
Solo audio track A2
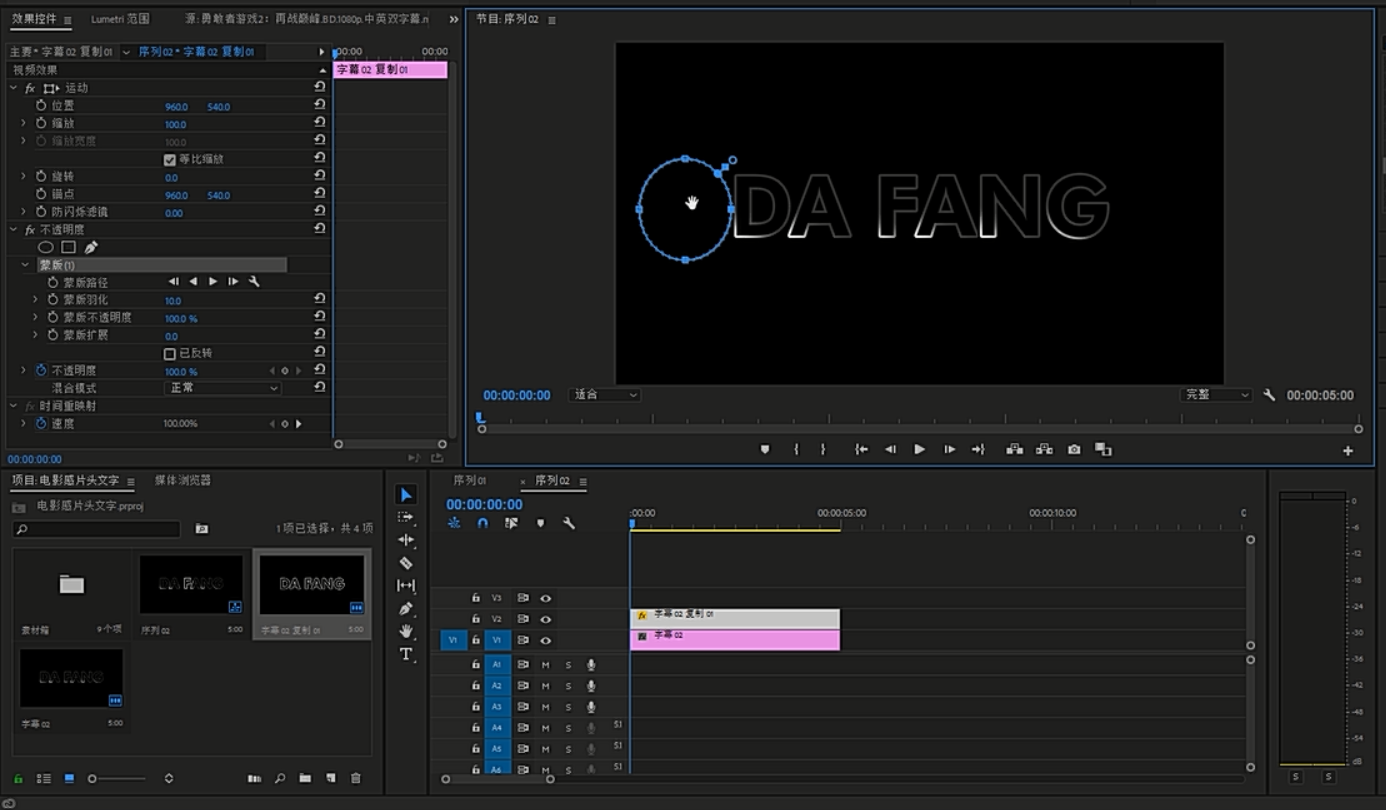(x=568, y=686)
